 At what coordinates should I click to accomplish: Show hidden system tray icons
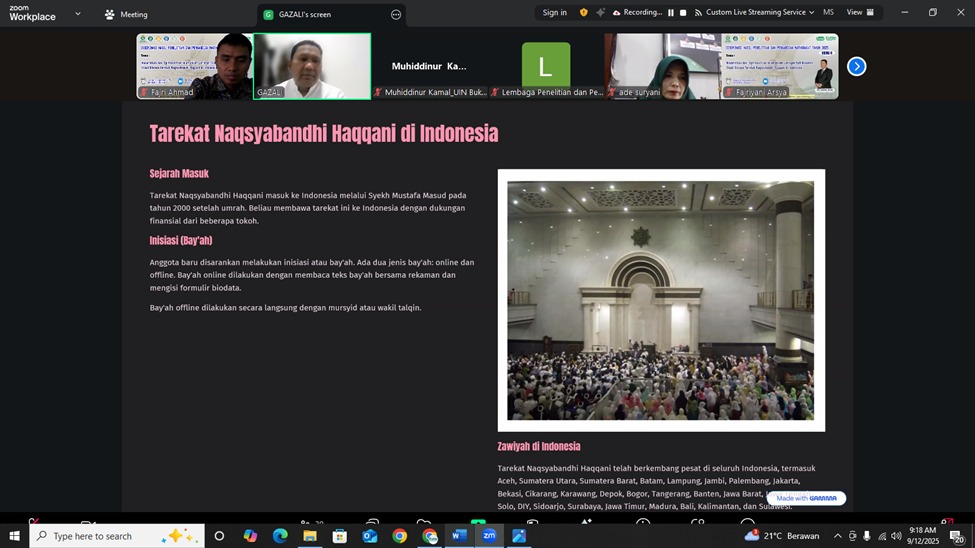[x=838, y=536]
